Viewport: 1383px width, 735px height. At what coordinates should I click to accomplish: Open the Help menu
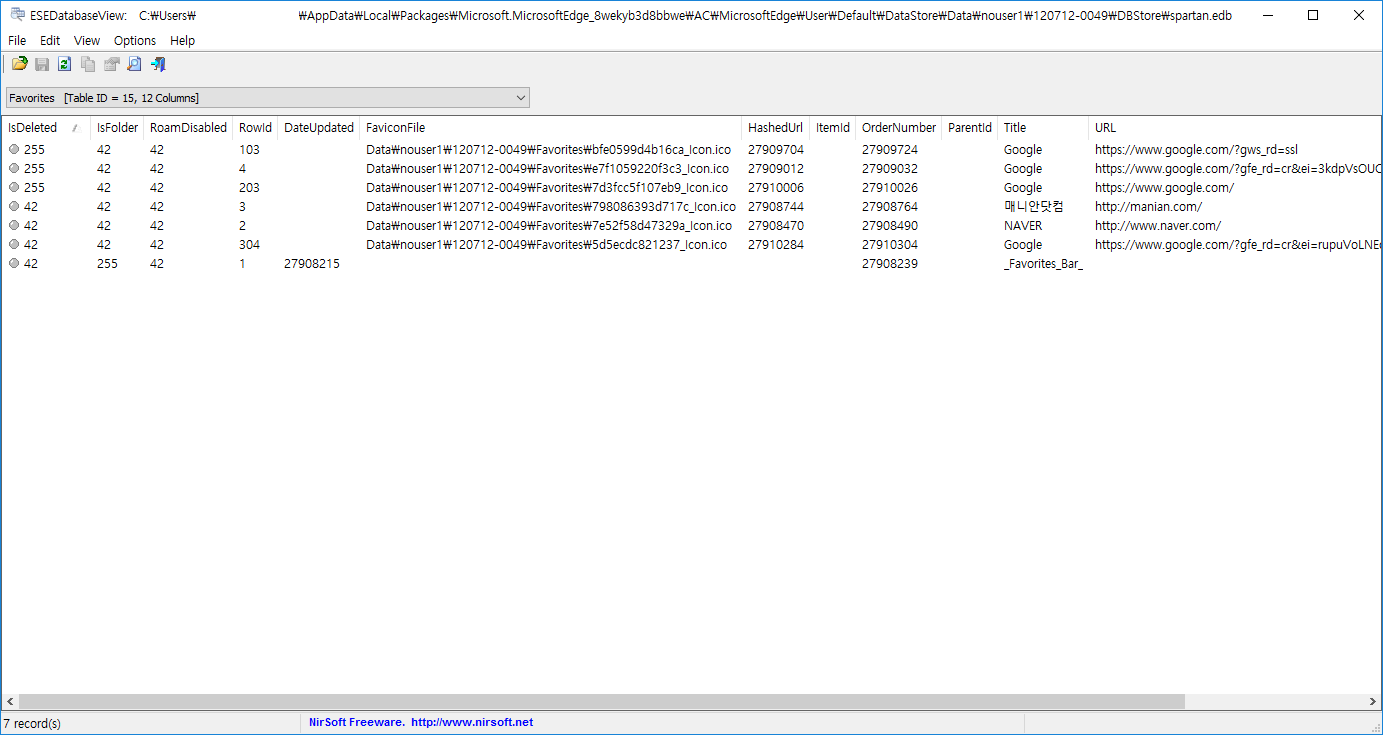pos(183,40)
